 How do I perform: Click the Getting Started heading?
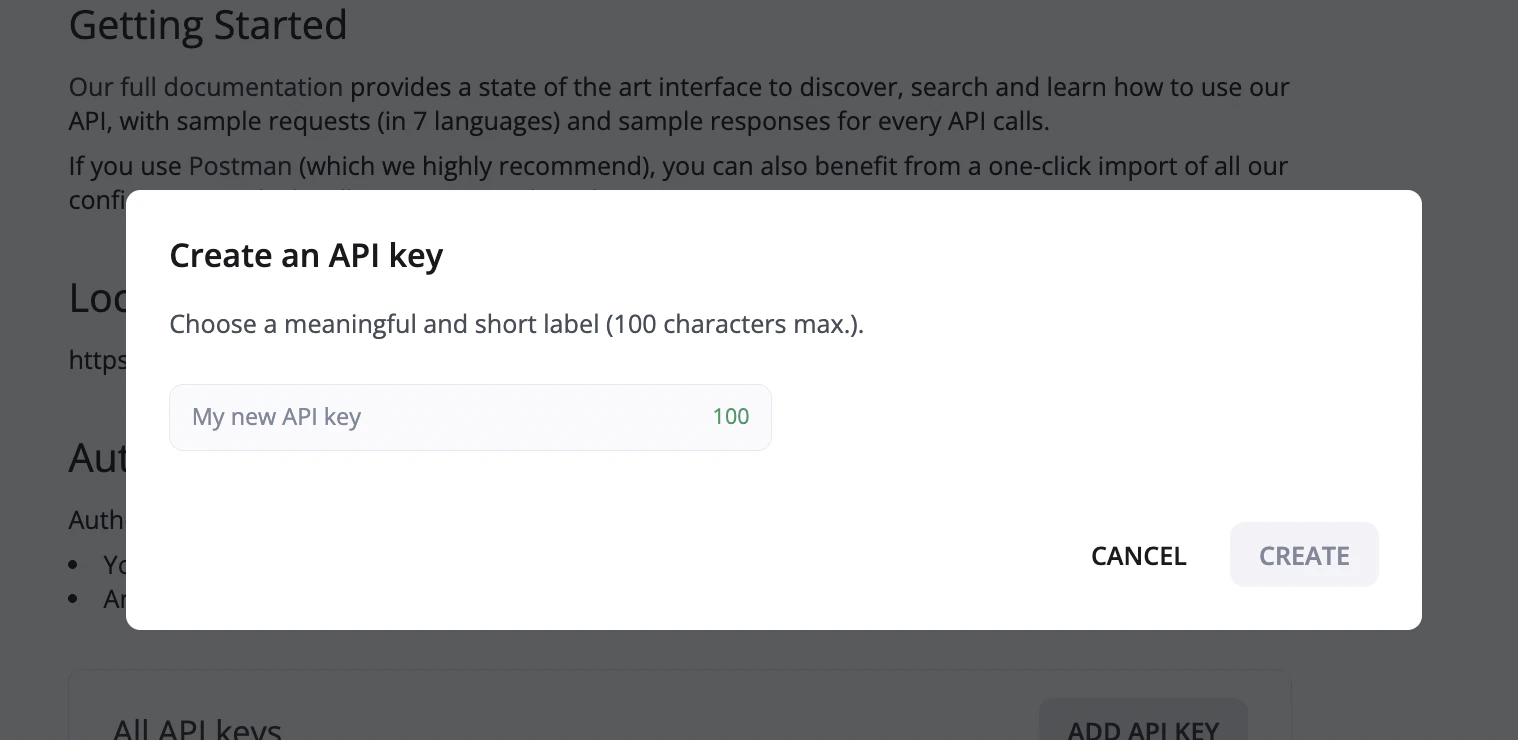(208, 25)
